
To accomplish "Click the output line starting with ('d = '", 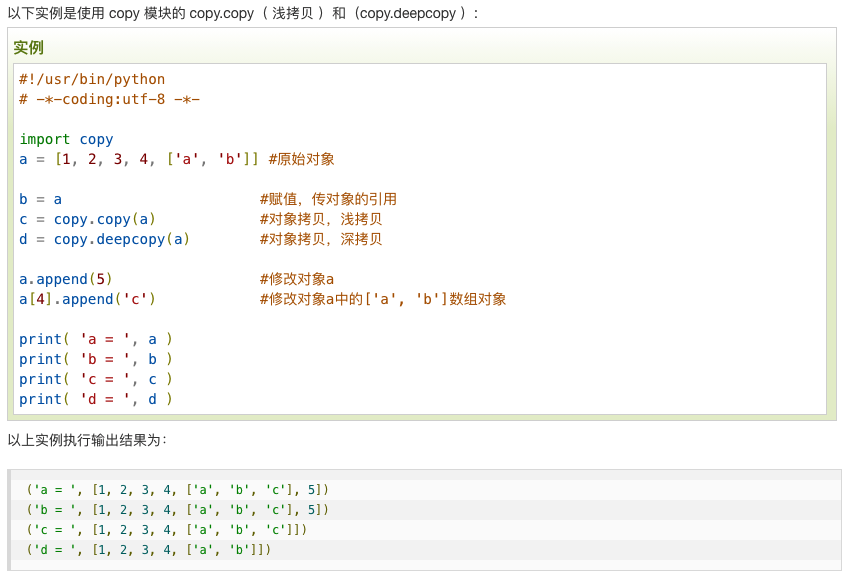I will tap(149, 550).
